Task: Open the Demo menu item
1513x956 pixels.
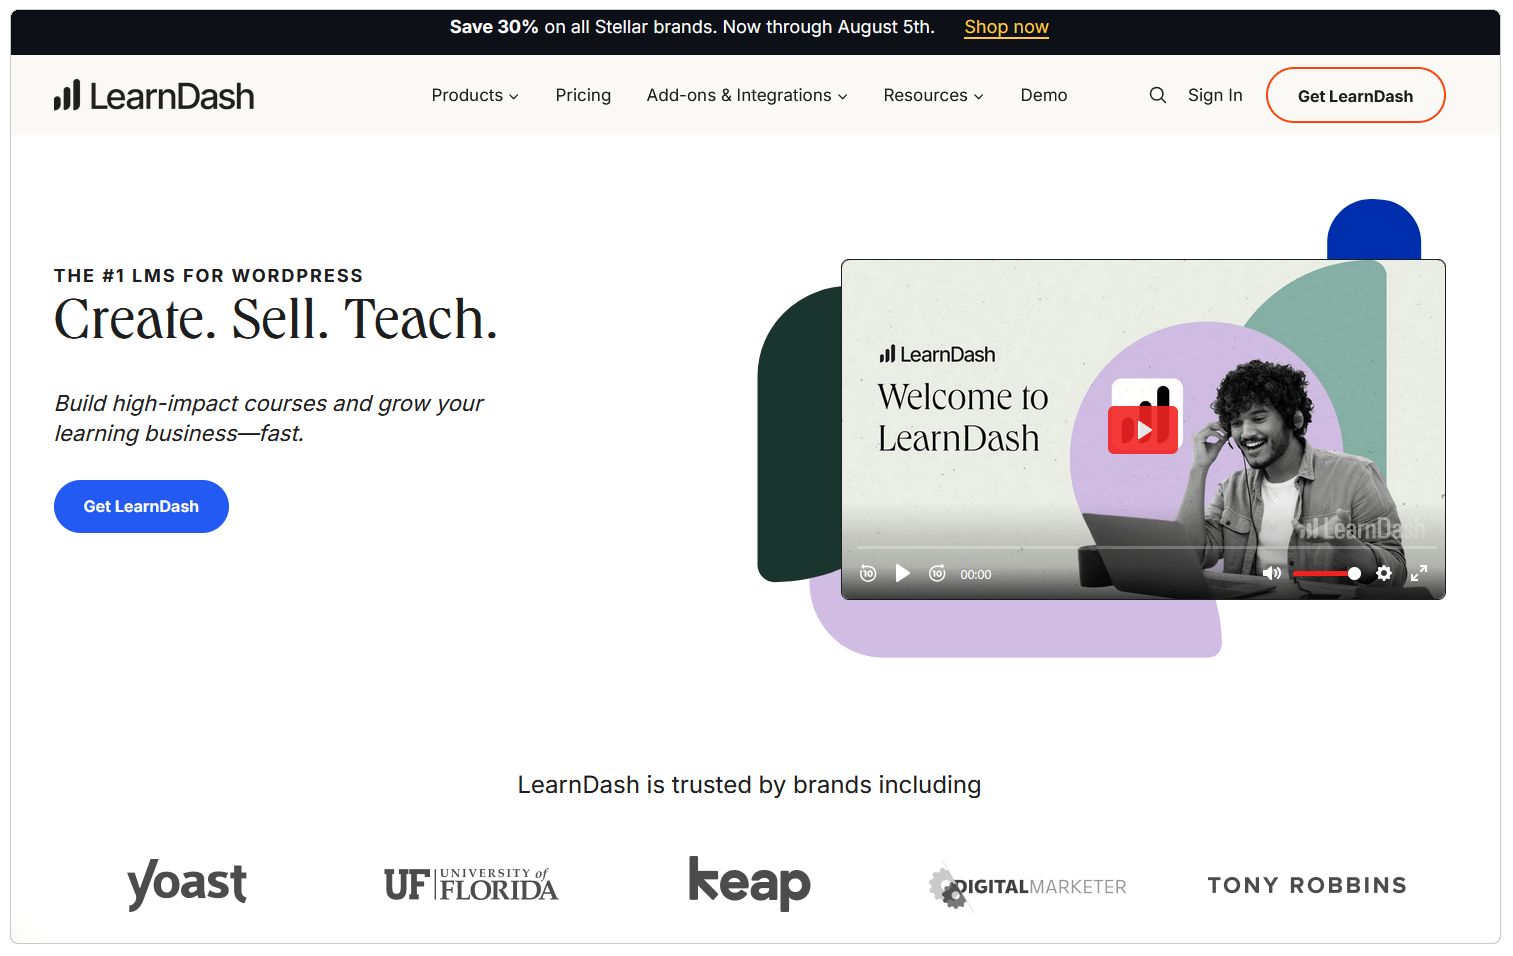Action: (1043, 95)
